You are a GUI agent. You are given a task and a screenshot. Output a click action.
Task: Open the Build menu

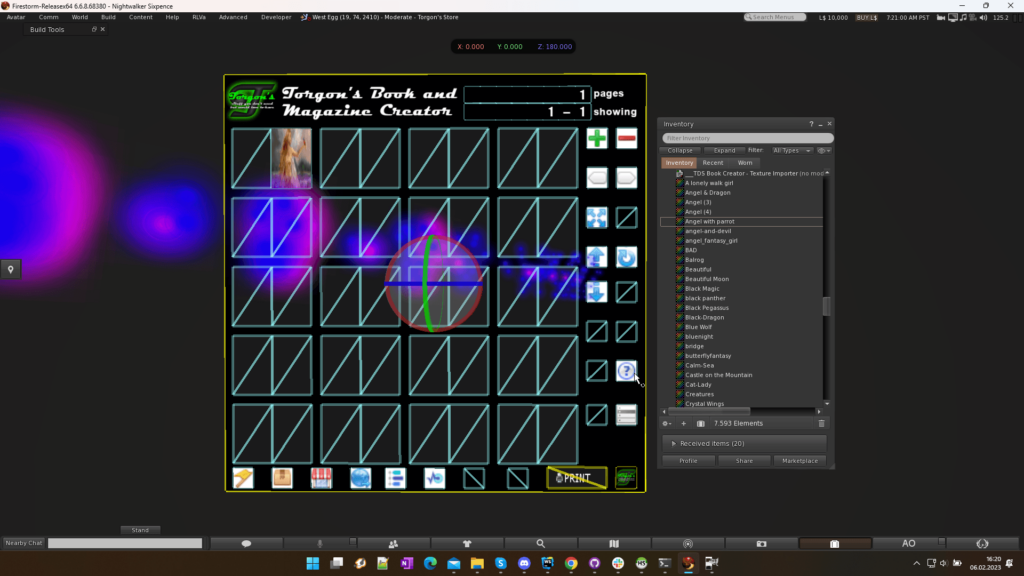pyautogui.click(x=108, y=17)
